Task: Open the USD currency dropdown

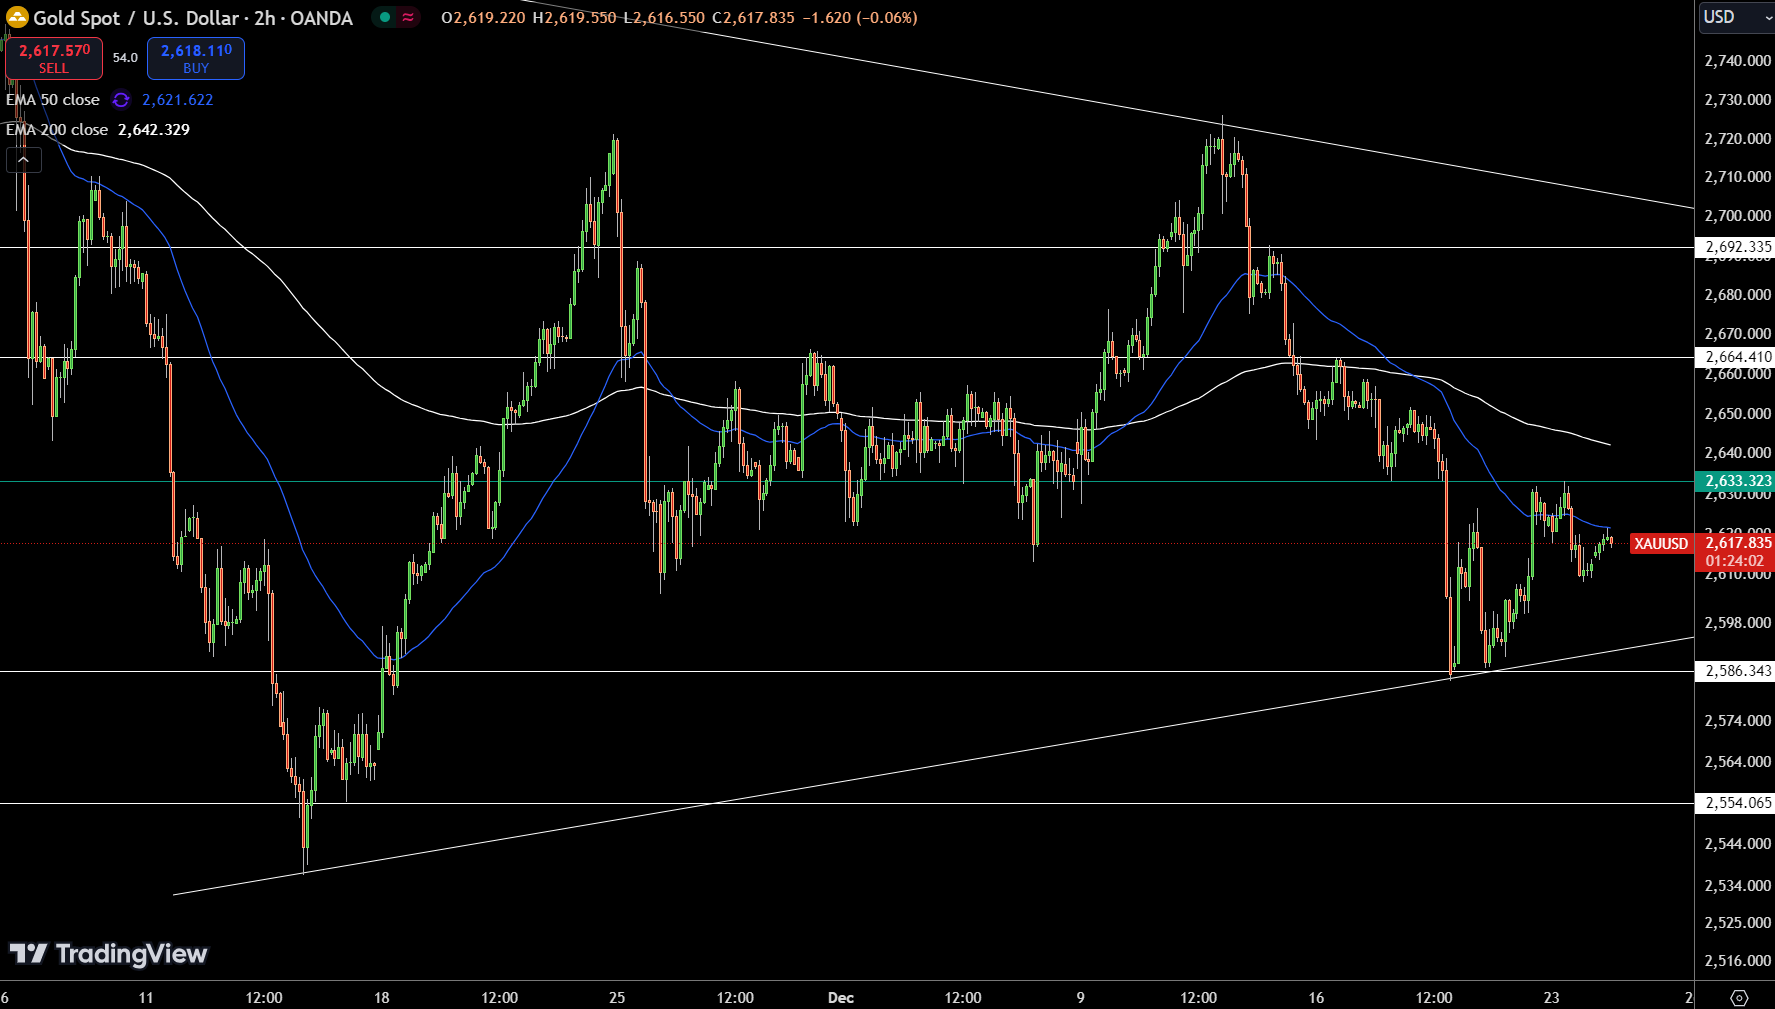Action: pyautogui.click(x=1735, y=17)
